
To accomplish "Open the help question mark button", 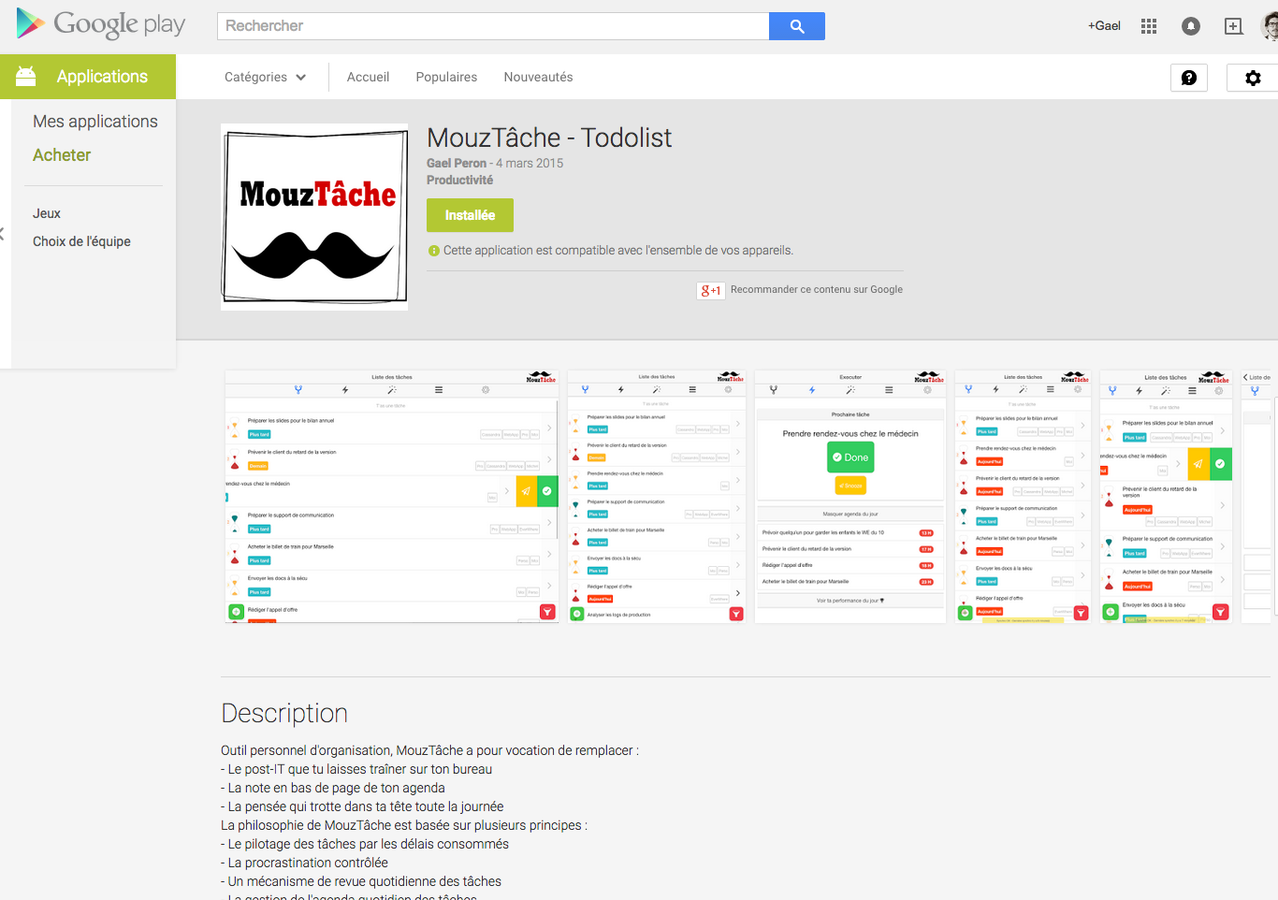I will tap(1189, 78).
